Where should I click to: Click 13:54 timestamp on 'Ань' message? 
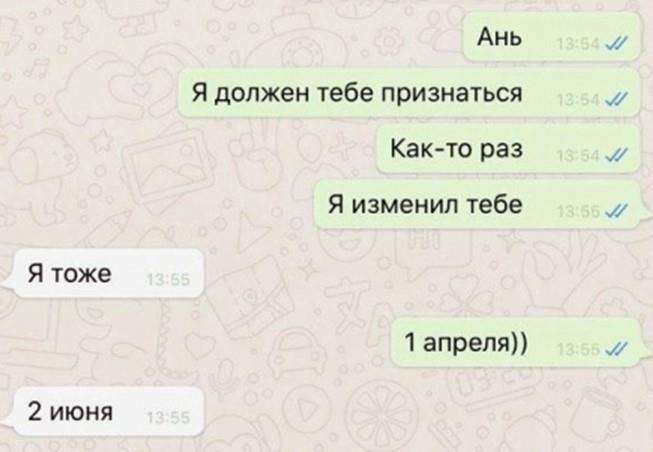coord(578,44)
